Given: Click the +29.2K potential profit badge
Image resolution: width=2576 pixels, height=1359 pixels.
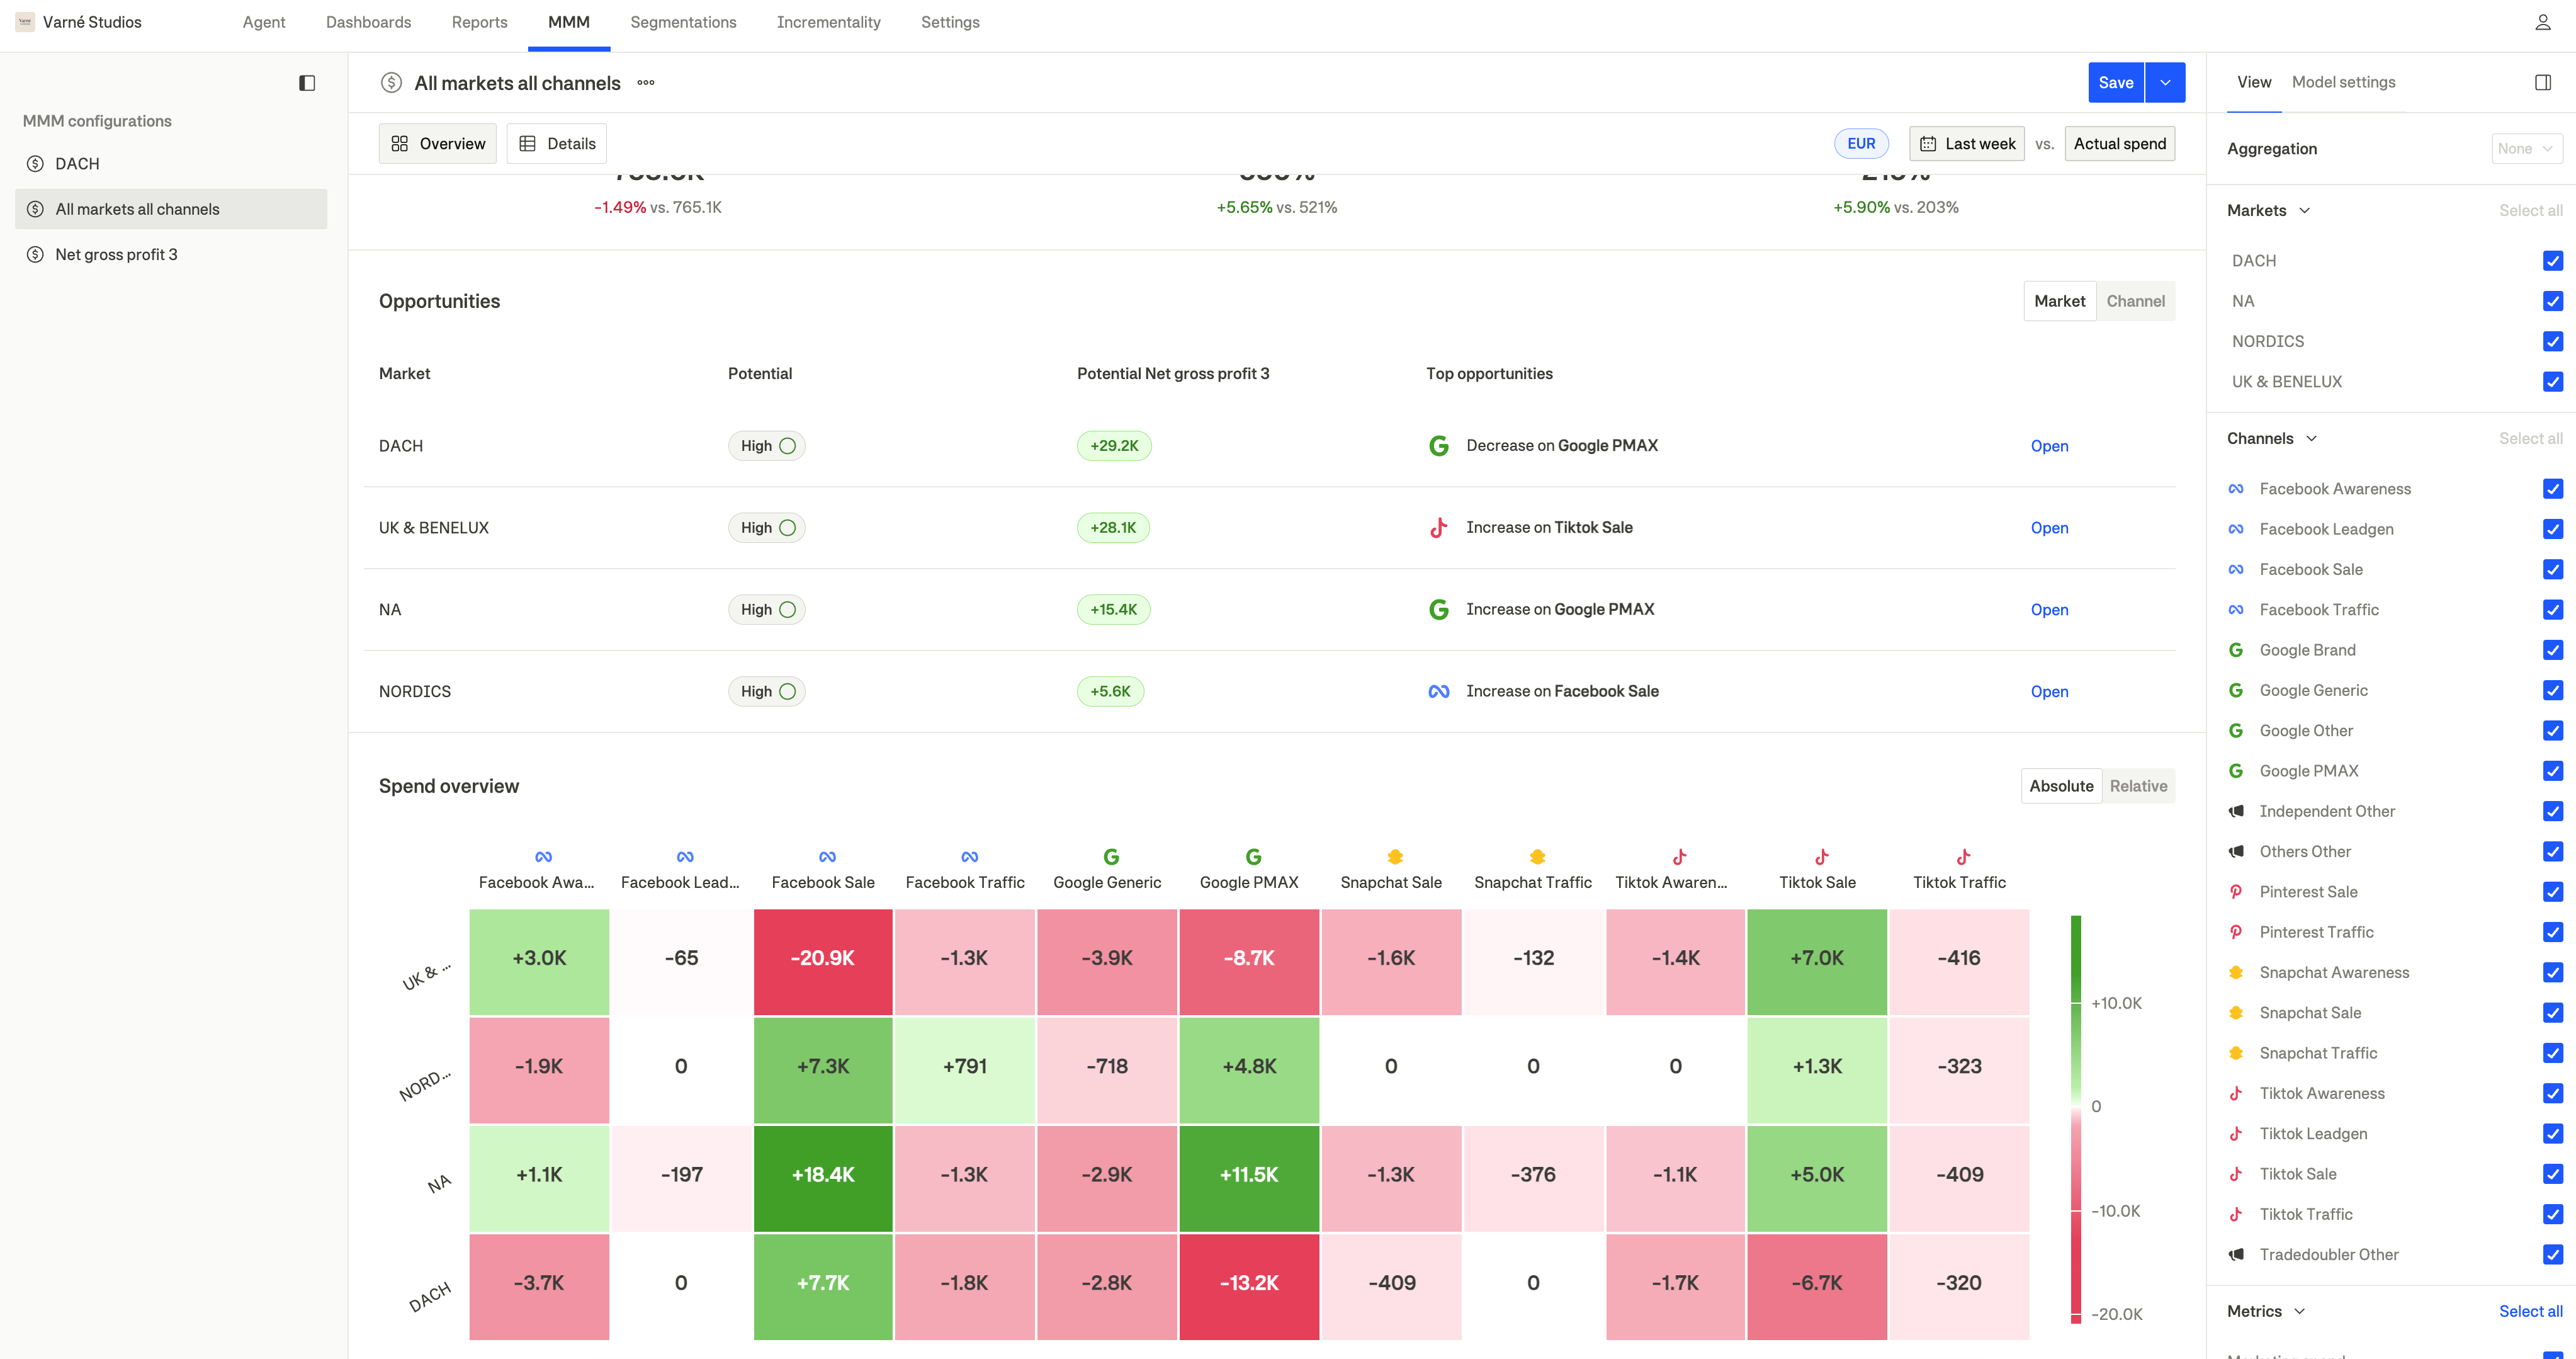Looking at the screenshot, I should click(x=1114, y=446).
